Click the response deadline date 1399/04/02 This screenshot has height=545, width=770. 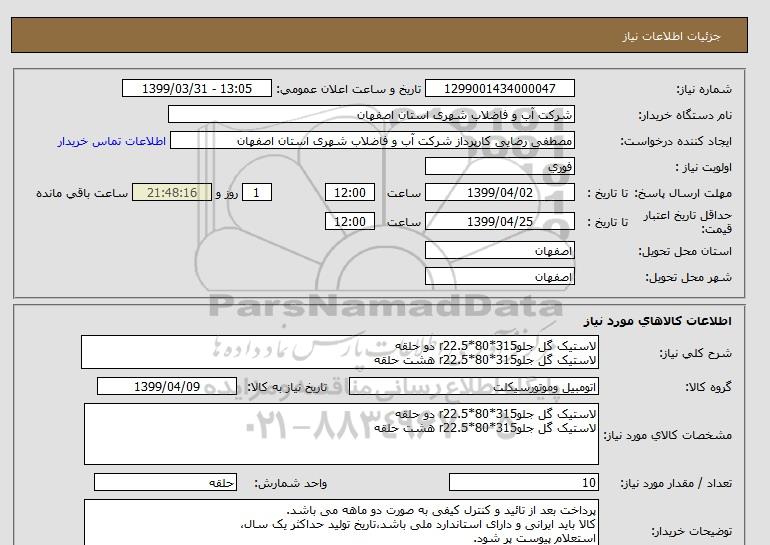point(499,192)
